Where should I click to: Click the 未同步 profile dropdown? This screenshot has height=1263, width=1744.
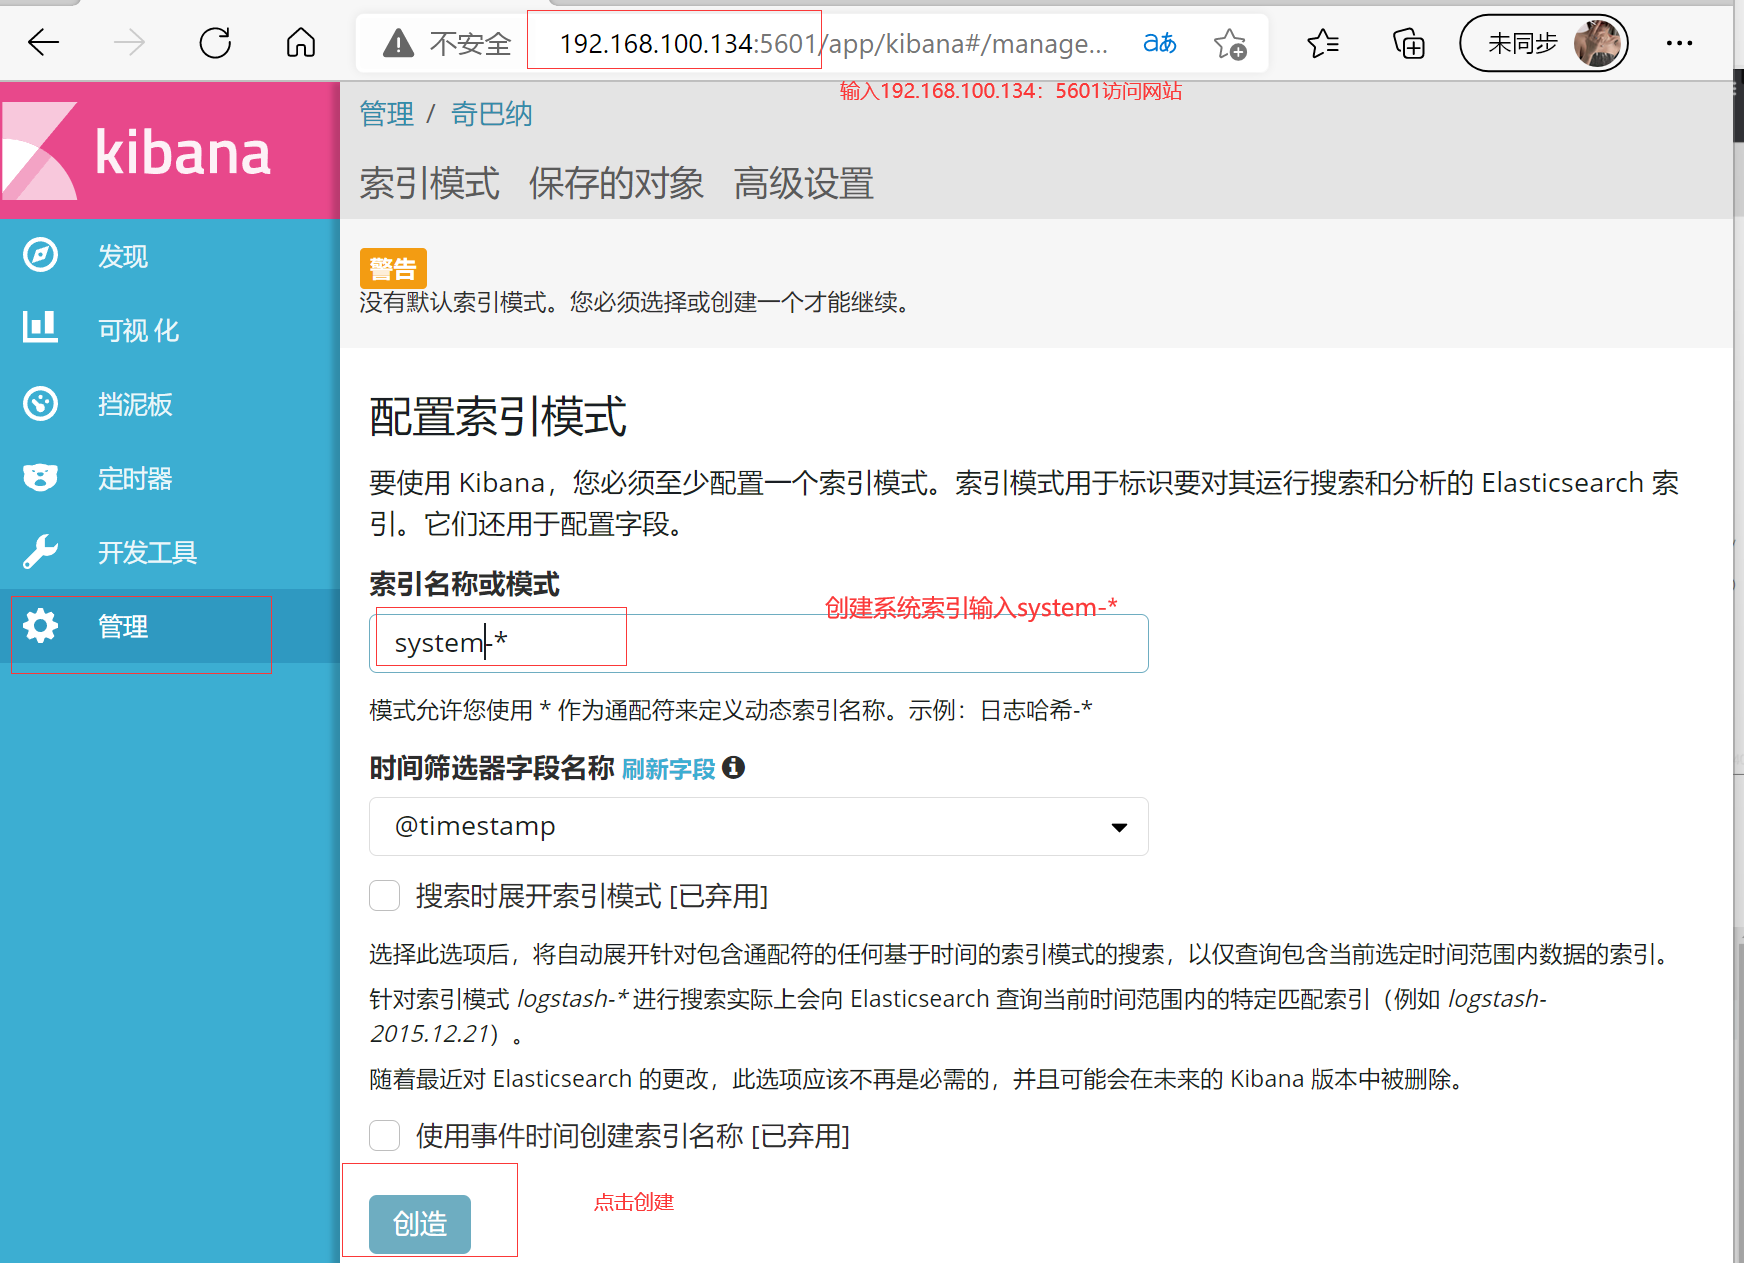point(1543,42)
